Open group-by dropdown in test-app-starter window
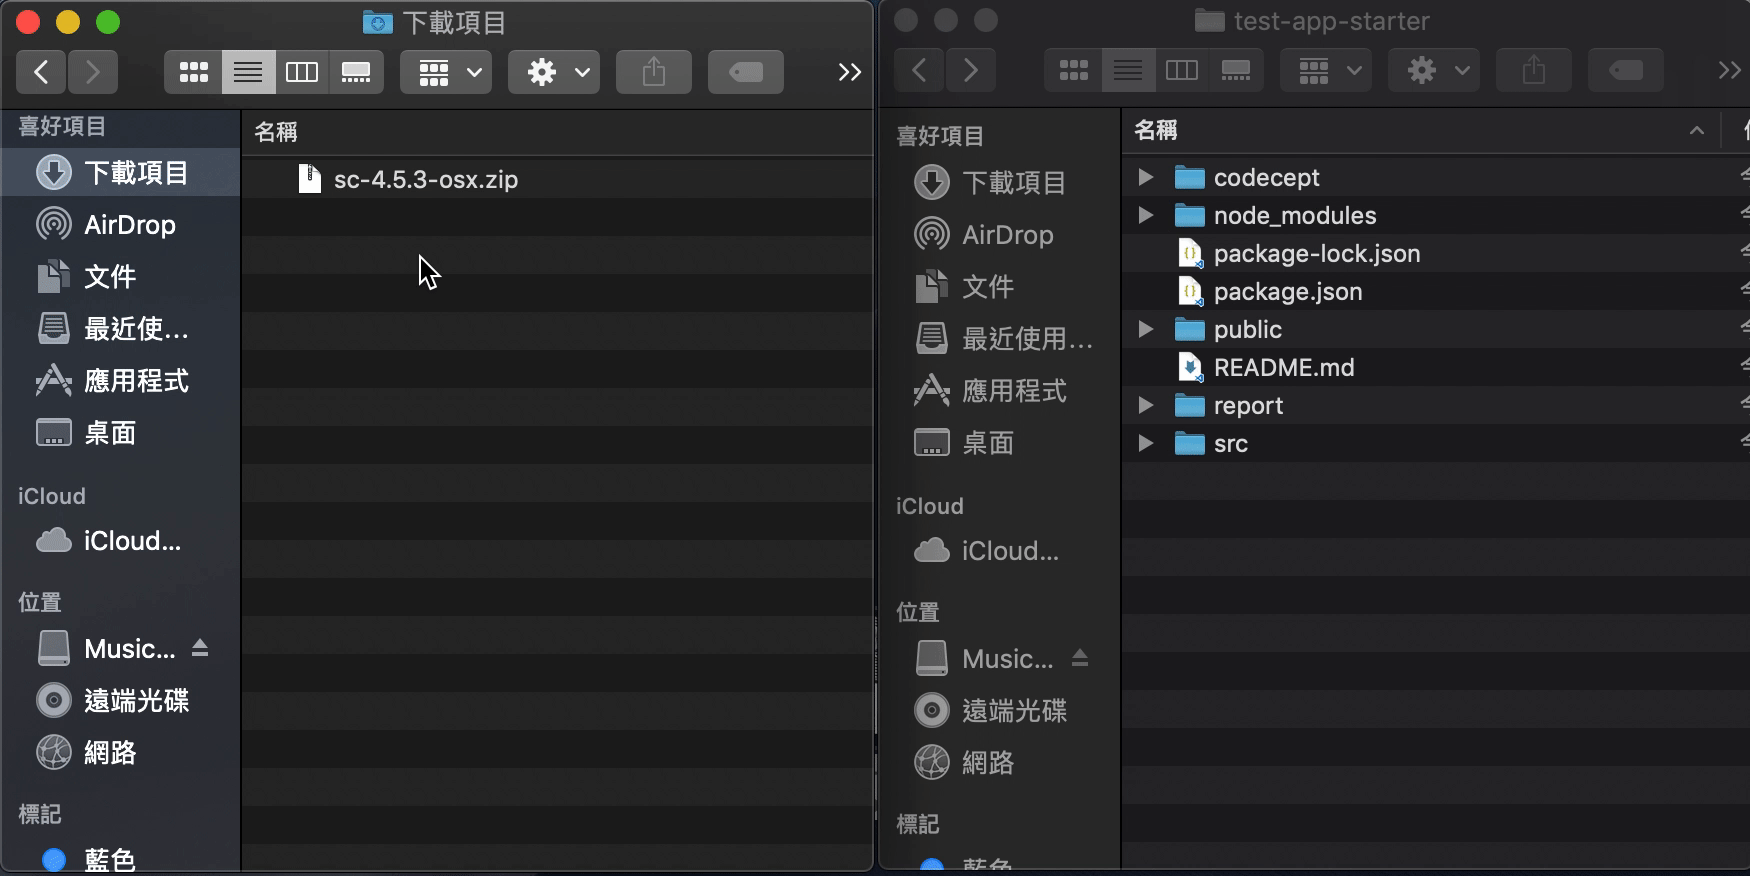Image resolution: width=1750 pixels, height=876 pixels. click(1326, 70)
